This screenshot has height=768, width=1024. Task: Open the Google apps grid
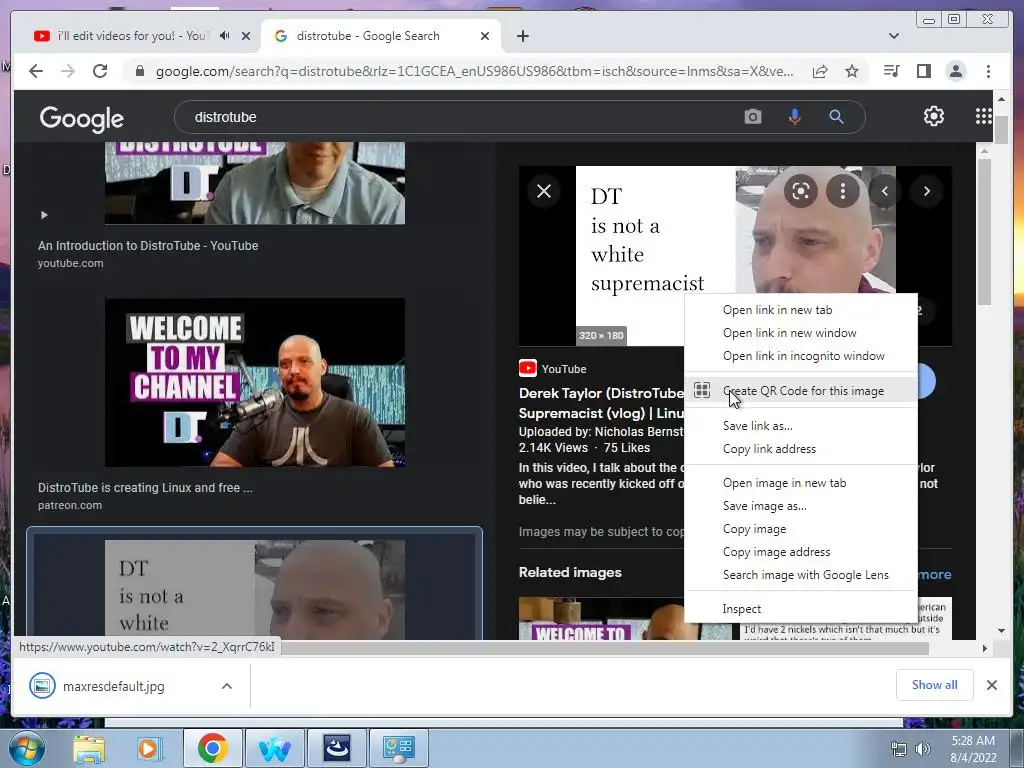point(983,116)
